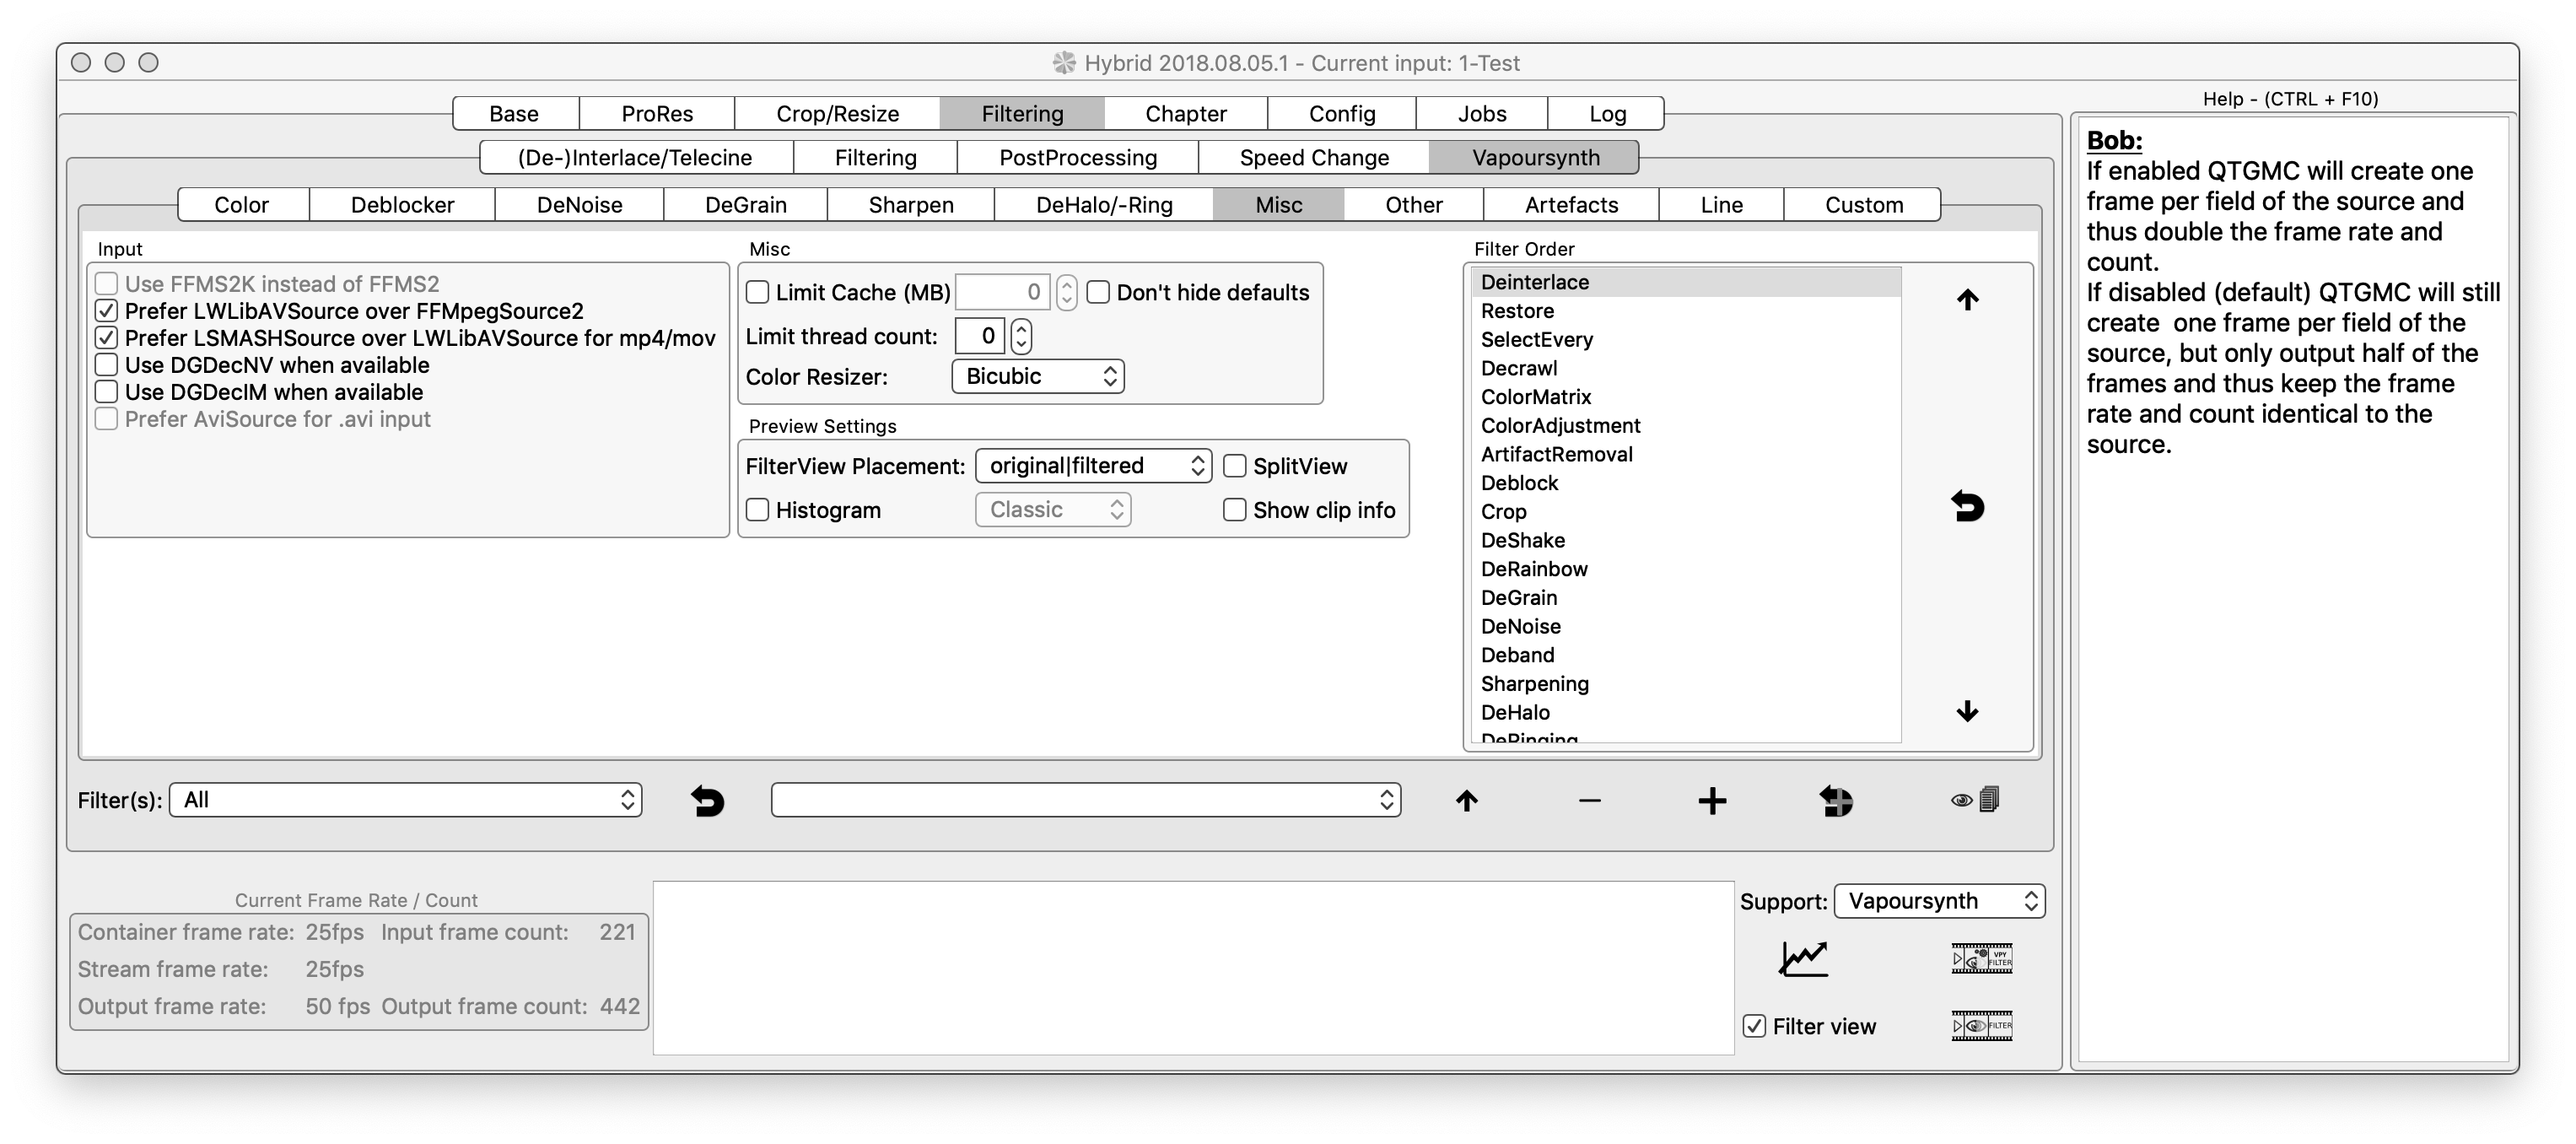Open the Color Resizer Bicubic dropdown
Screen dimensions: 2576x1144
[x=1038, y=376]
